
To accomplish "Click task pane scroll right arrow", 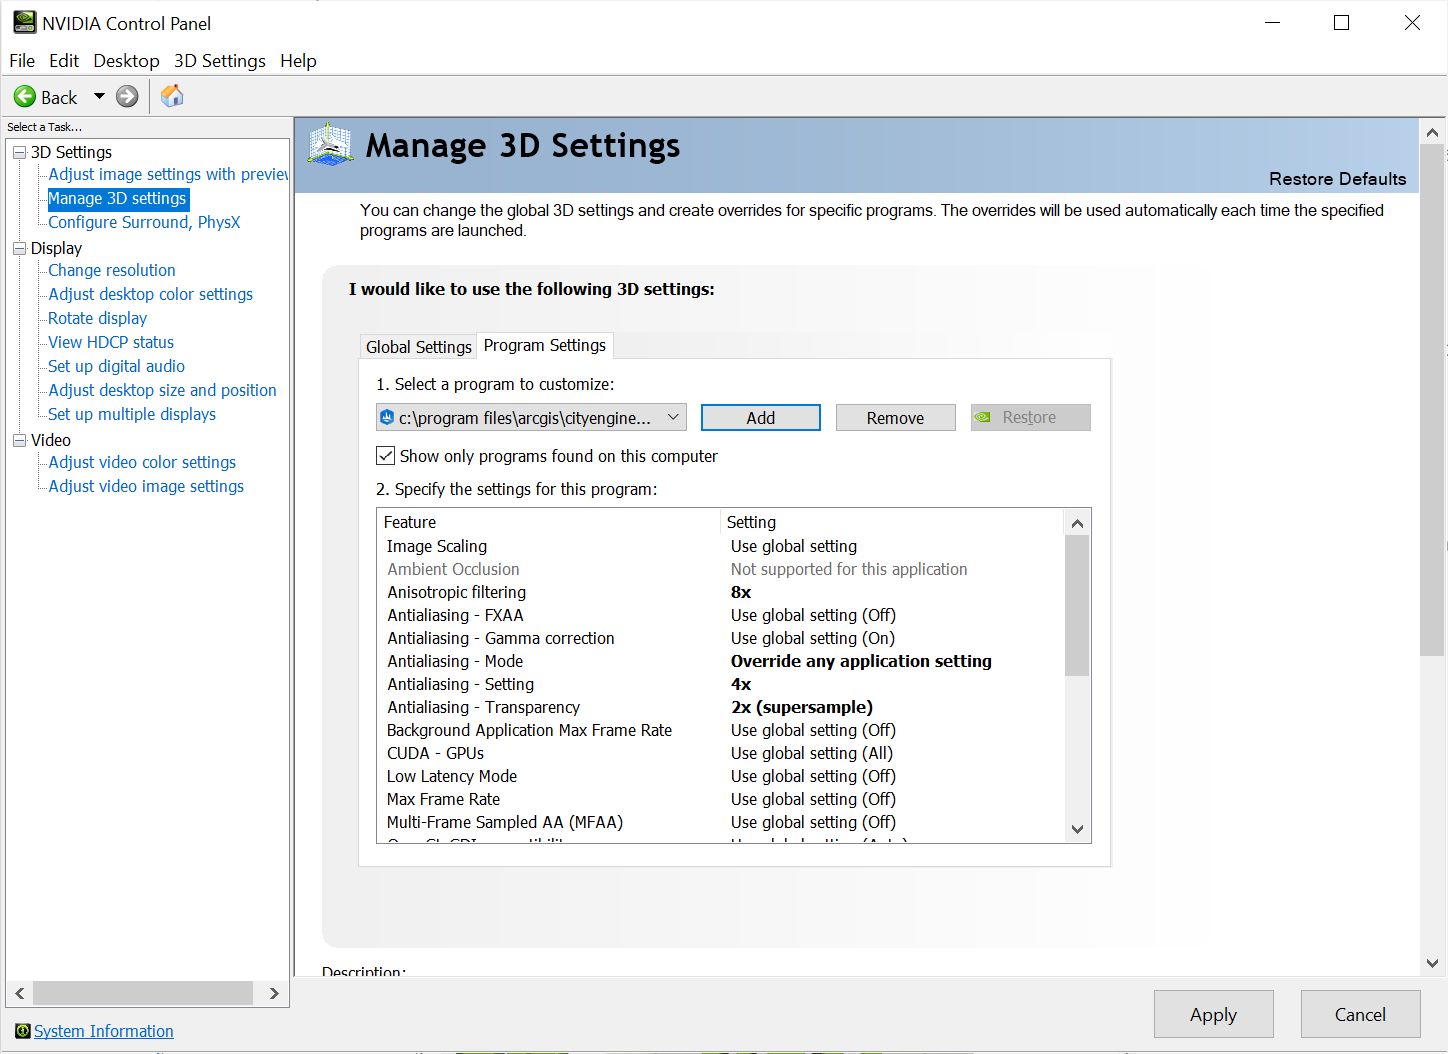I will pyautogui.click(x=274, y=993).
